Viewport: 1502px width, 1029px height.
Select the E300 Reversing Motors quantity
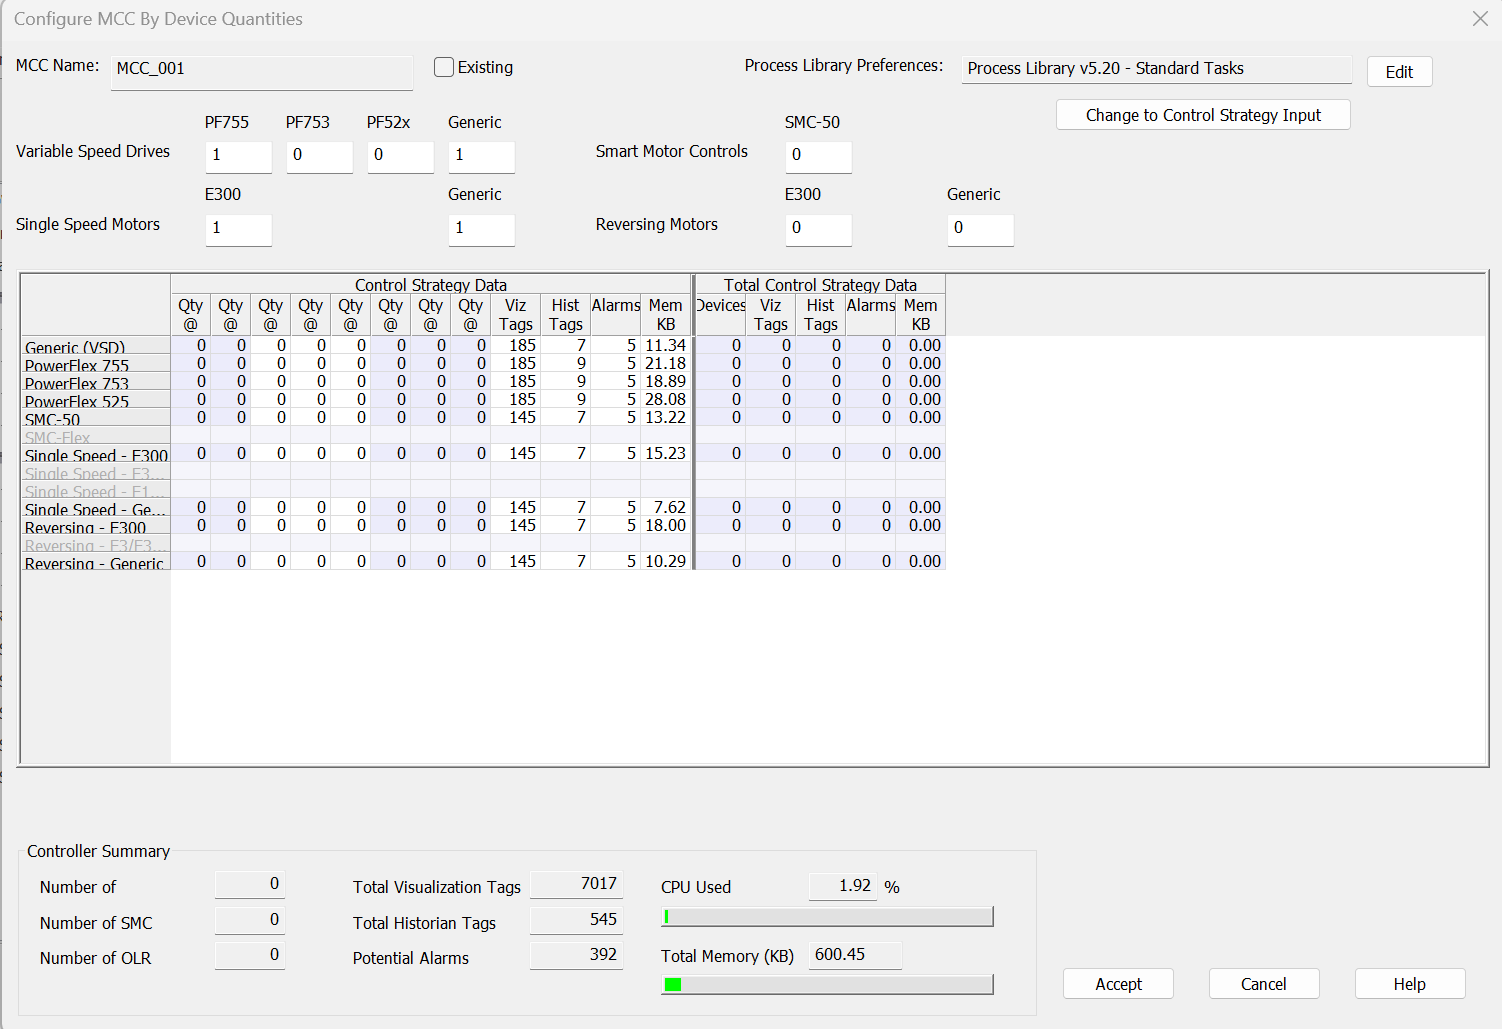tap(819, 230)
